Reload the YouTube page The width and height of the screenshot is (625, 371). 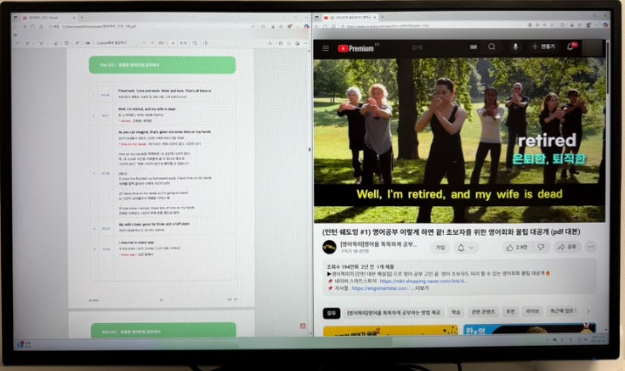pos(325,26)
